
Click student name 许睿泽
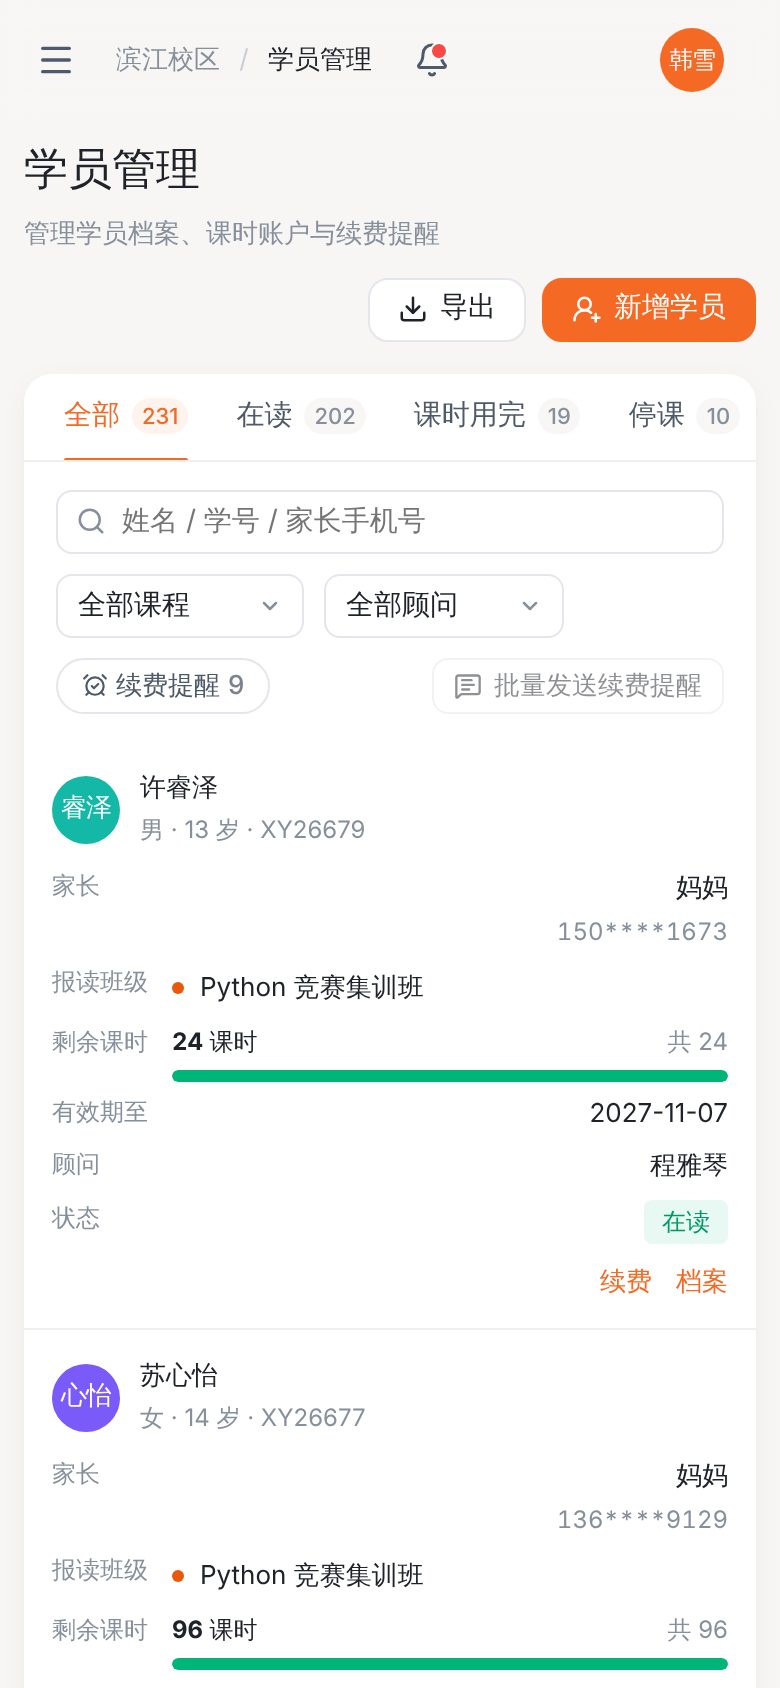179,788
